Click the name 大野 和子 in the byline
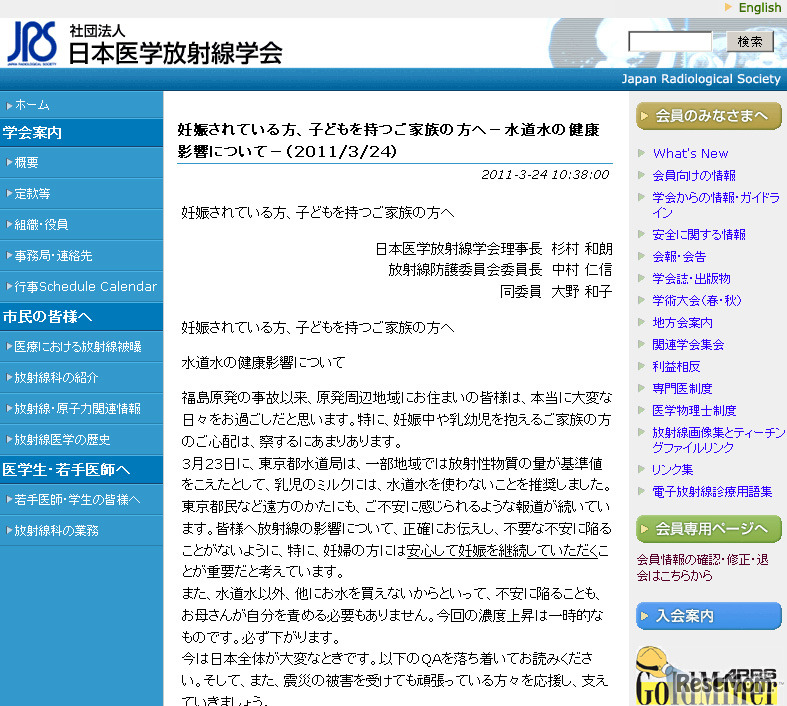The width and height of the screenshot is (787, 706). [x=582, y=292]
